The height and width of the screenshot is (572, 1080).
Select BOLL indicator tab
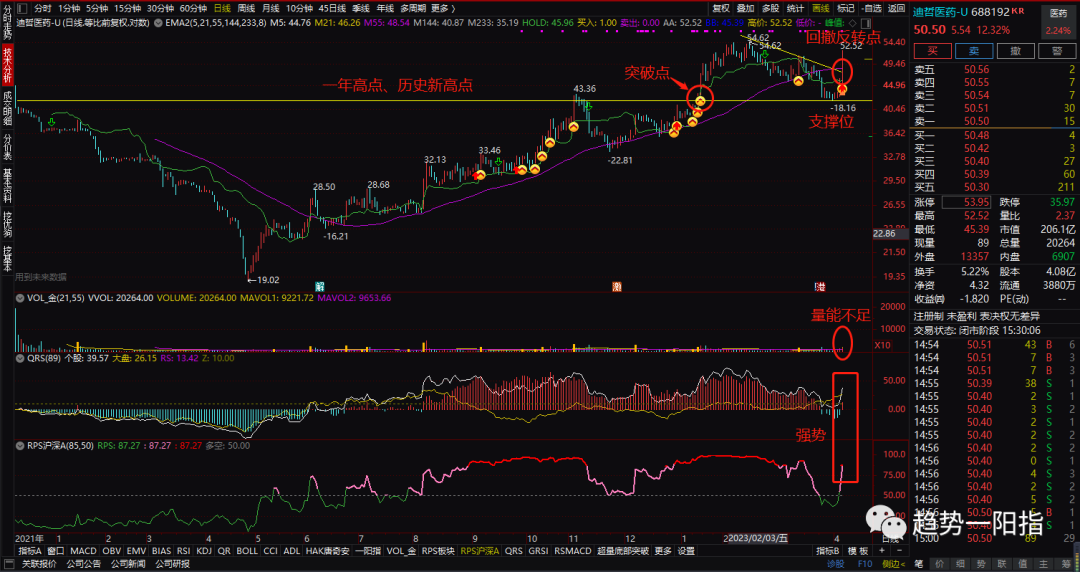pyautogui.click(x=247, y=551)
